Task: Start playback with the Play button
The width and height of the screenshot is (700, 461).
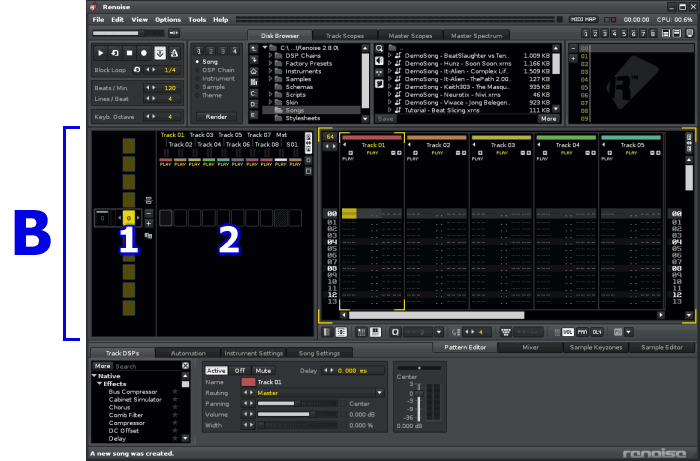Action: [x=100, y=53]
